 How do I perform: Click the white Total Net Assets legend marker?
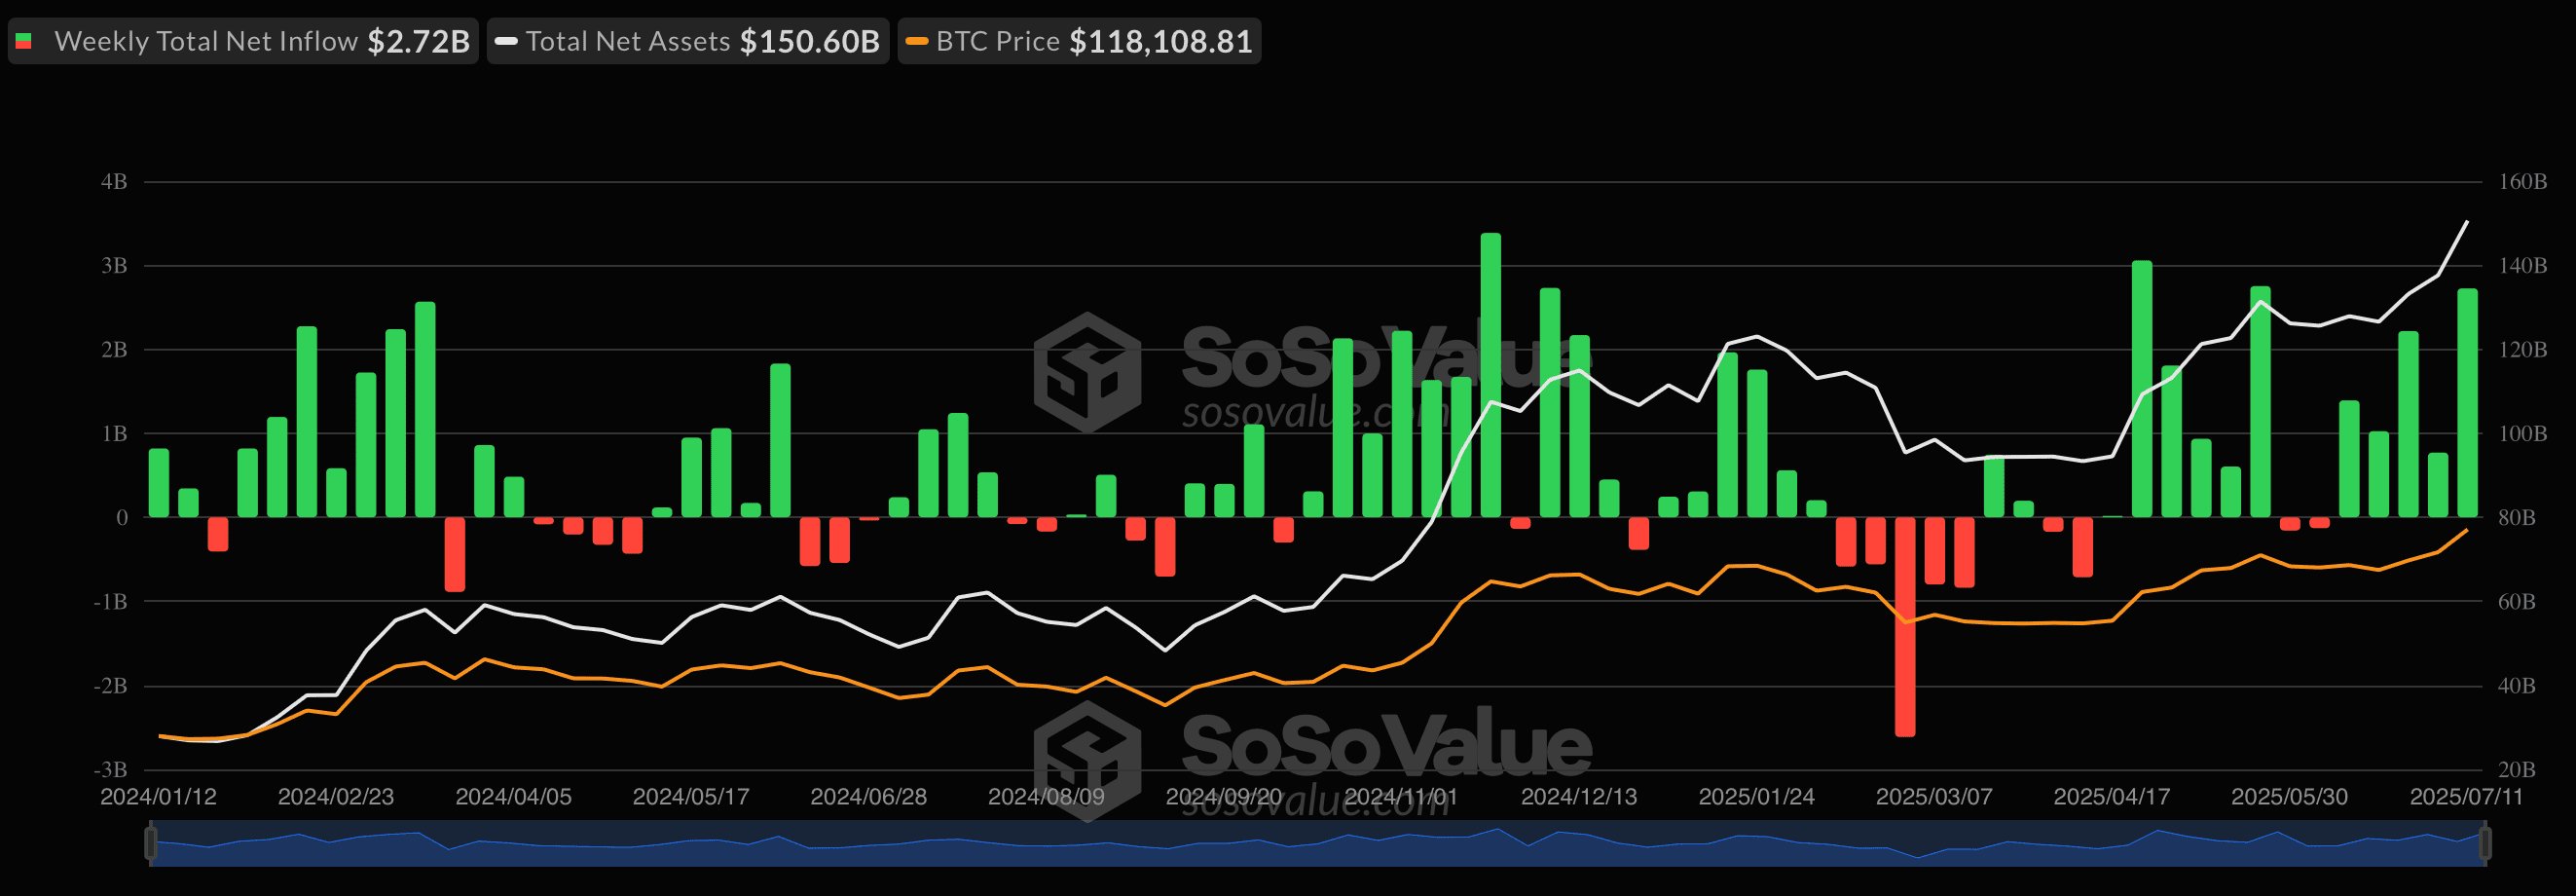[506, 41]
